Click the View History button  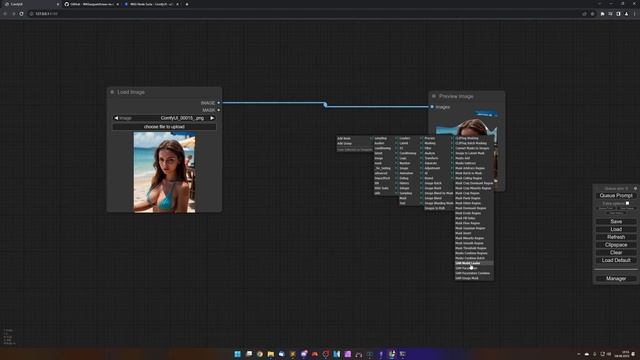point(616,213)
